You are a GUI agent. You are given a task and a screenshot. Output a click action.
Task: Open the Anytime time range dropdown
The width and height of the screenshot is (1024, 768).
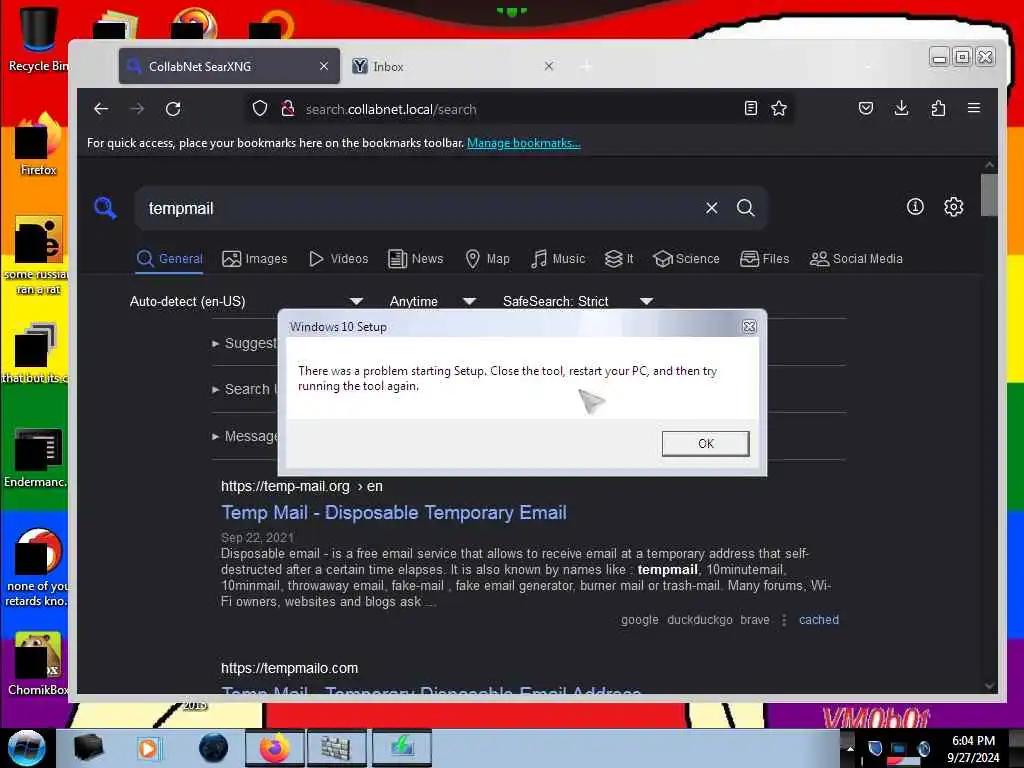click(432, 302)
